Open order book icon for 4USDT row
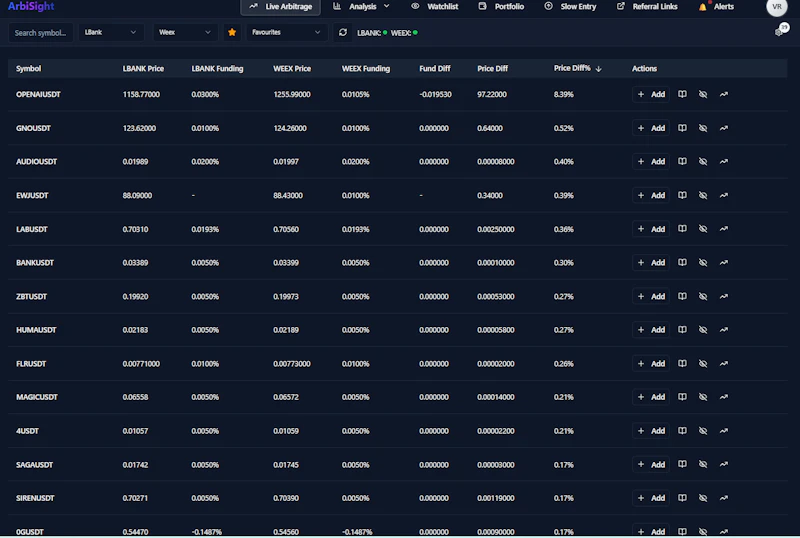 tap(682, 431)
